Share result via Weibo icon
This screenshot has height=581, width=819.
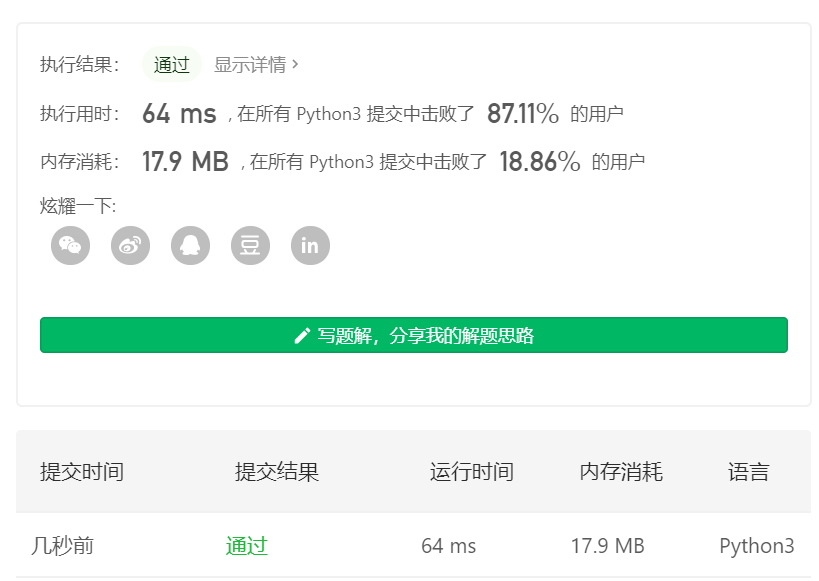[x=131, y=246]
